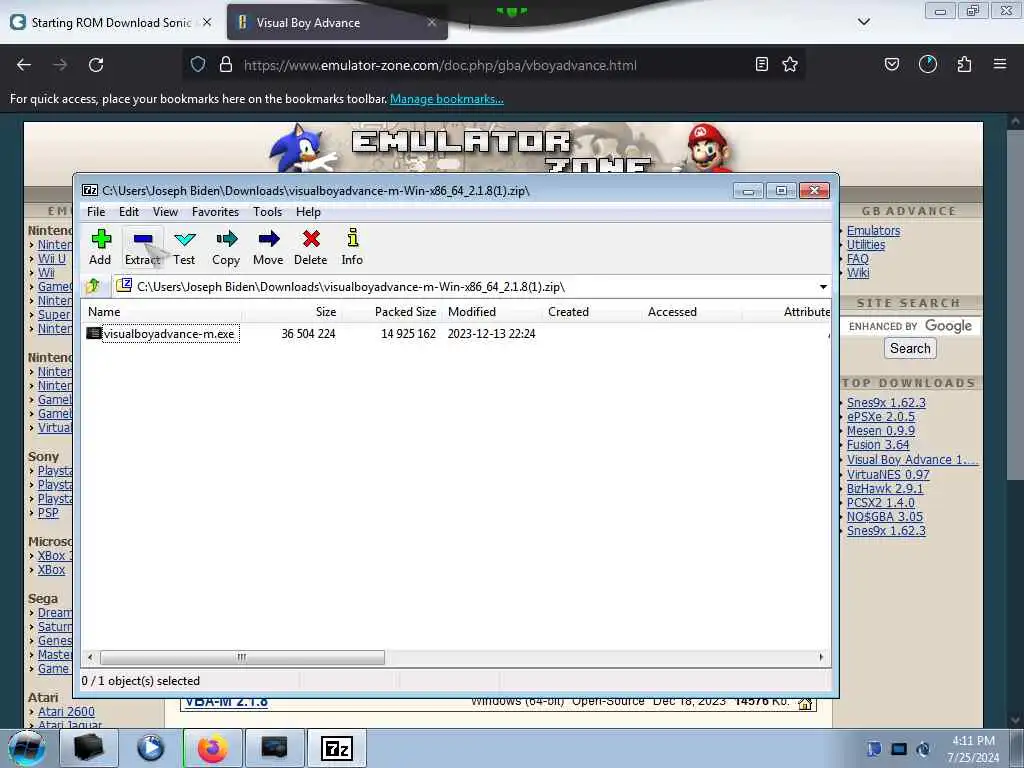Select the visualboyadvance-m.exe file name

(169, 333)
